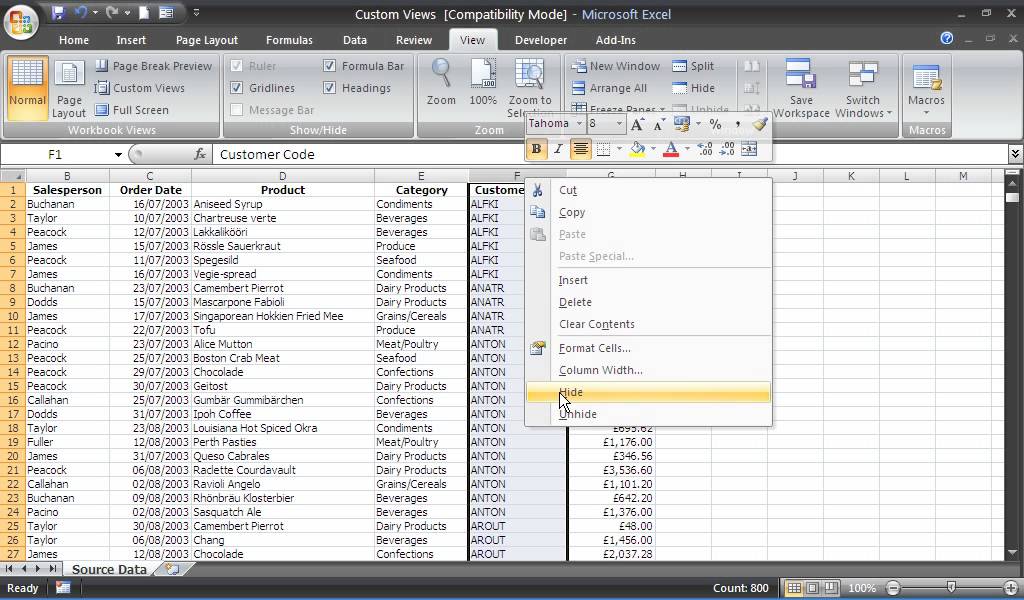
Task: Apply red font color from mini toolbar
Action: click(x=671, y=149)
